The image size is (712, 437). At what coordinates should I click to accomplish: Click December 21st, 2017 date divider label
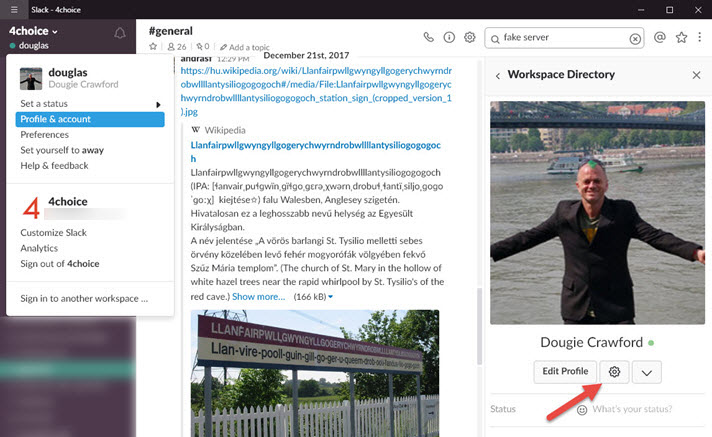point(306,55)
